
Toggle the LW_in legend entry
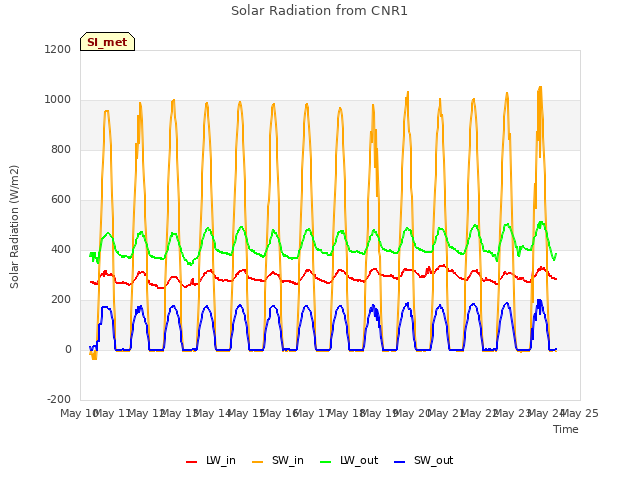(x=211, y=460)
